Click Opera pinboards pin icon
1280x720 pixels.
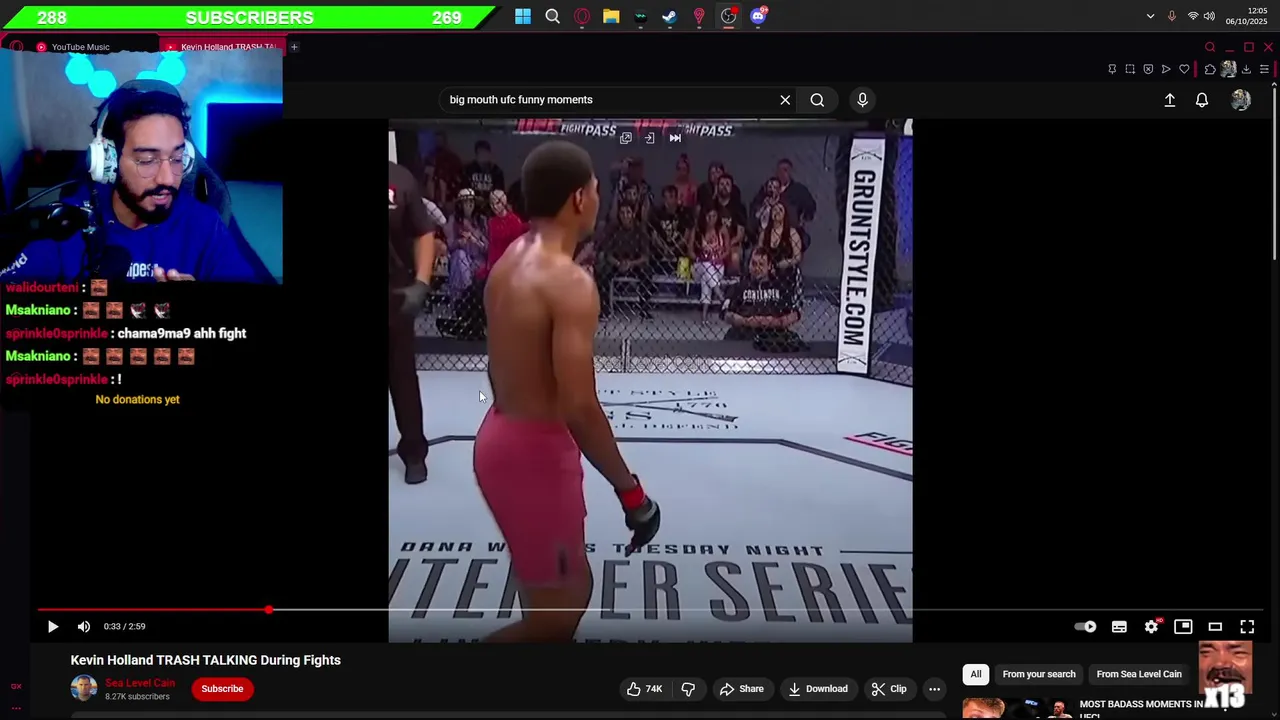[x=1112, y=69]
